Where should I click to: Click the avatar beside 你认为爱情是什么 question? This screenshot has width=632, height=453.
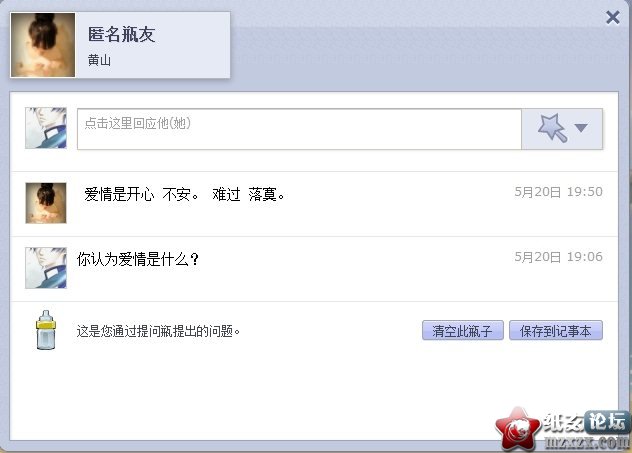(46, 268)
